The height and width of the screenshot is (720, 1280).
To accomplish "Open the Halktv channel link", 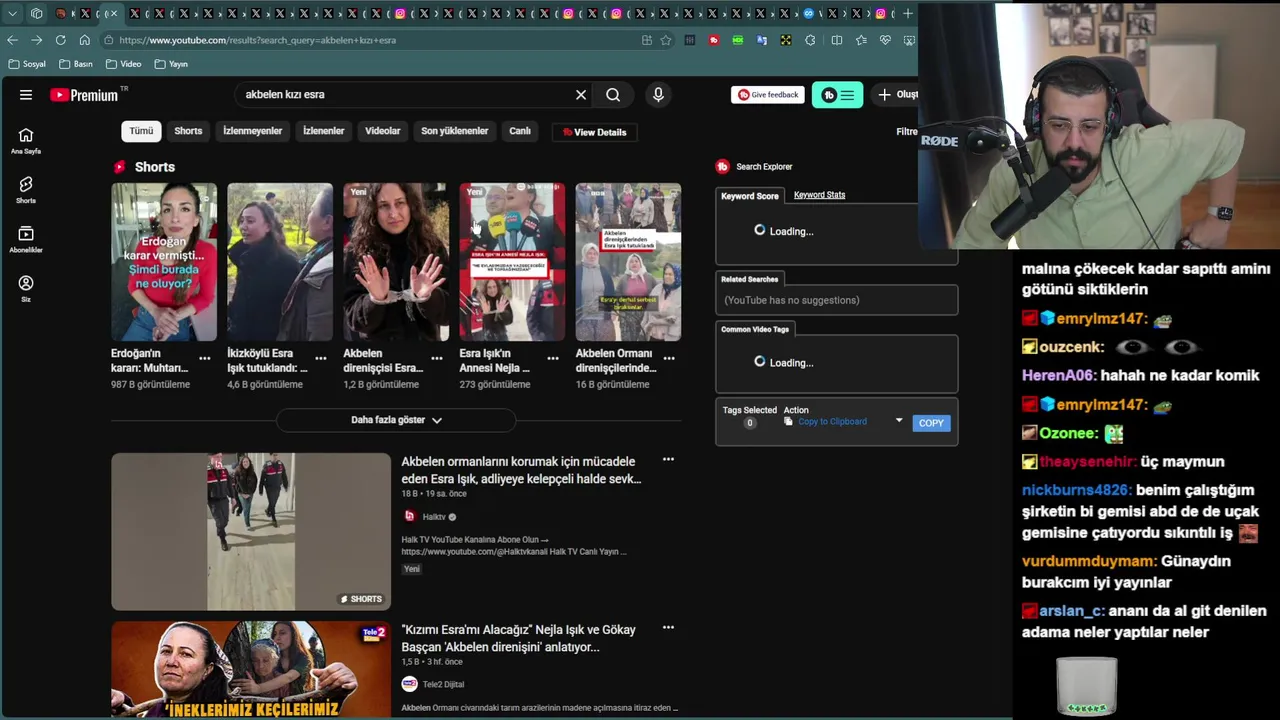I will [x=434, y=517].
